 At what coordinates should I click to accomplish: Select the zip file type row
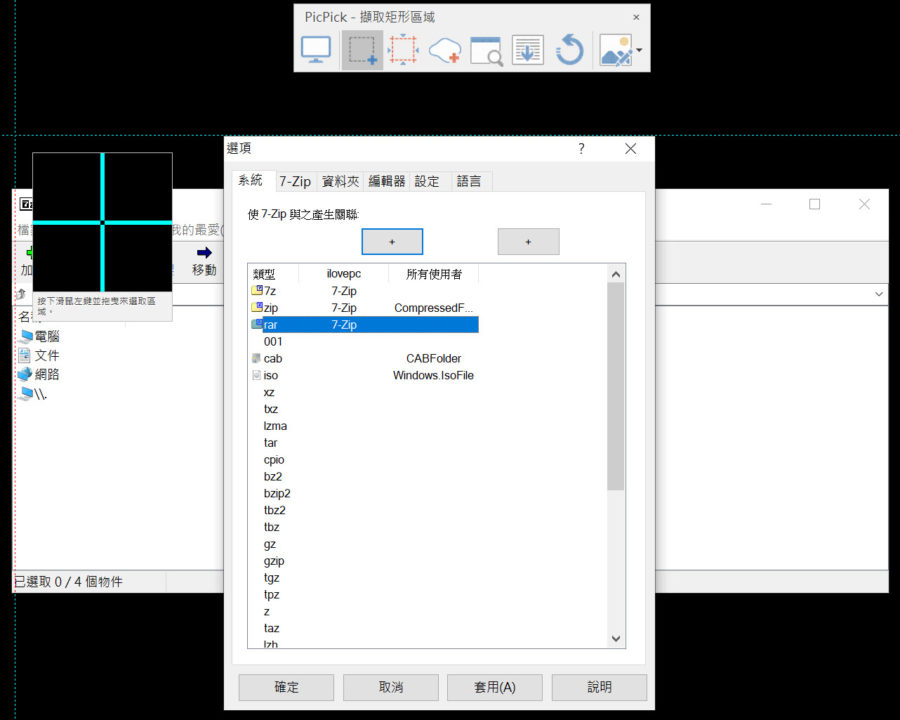point(364,308)
